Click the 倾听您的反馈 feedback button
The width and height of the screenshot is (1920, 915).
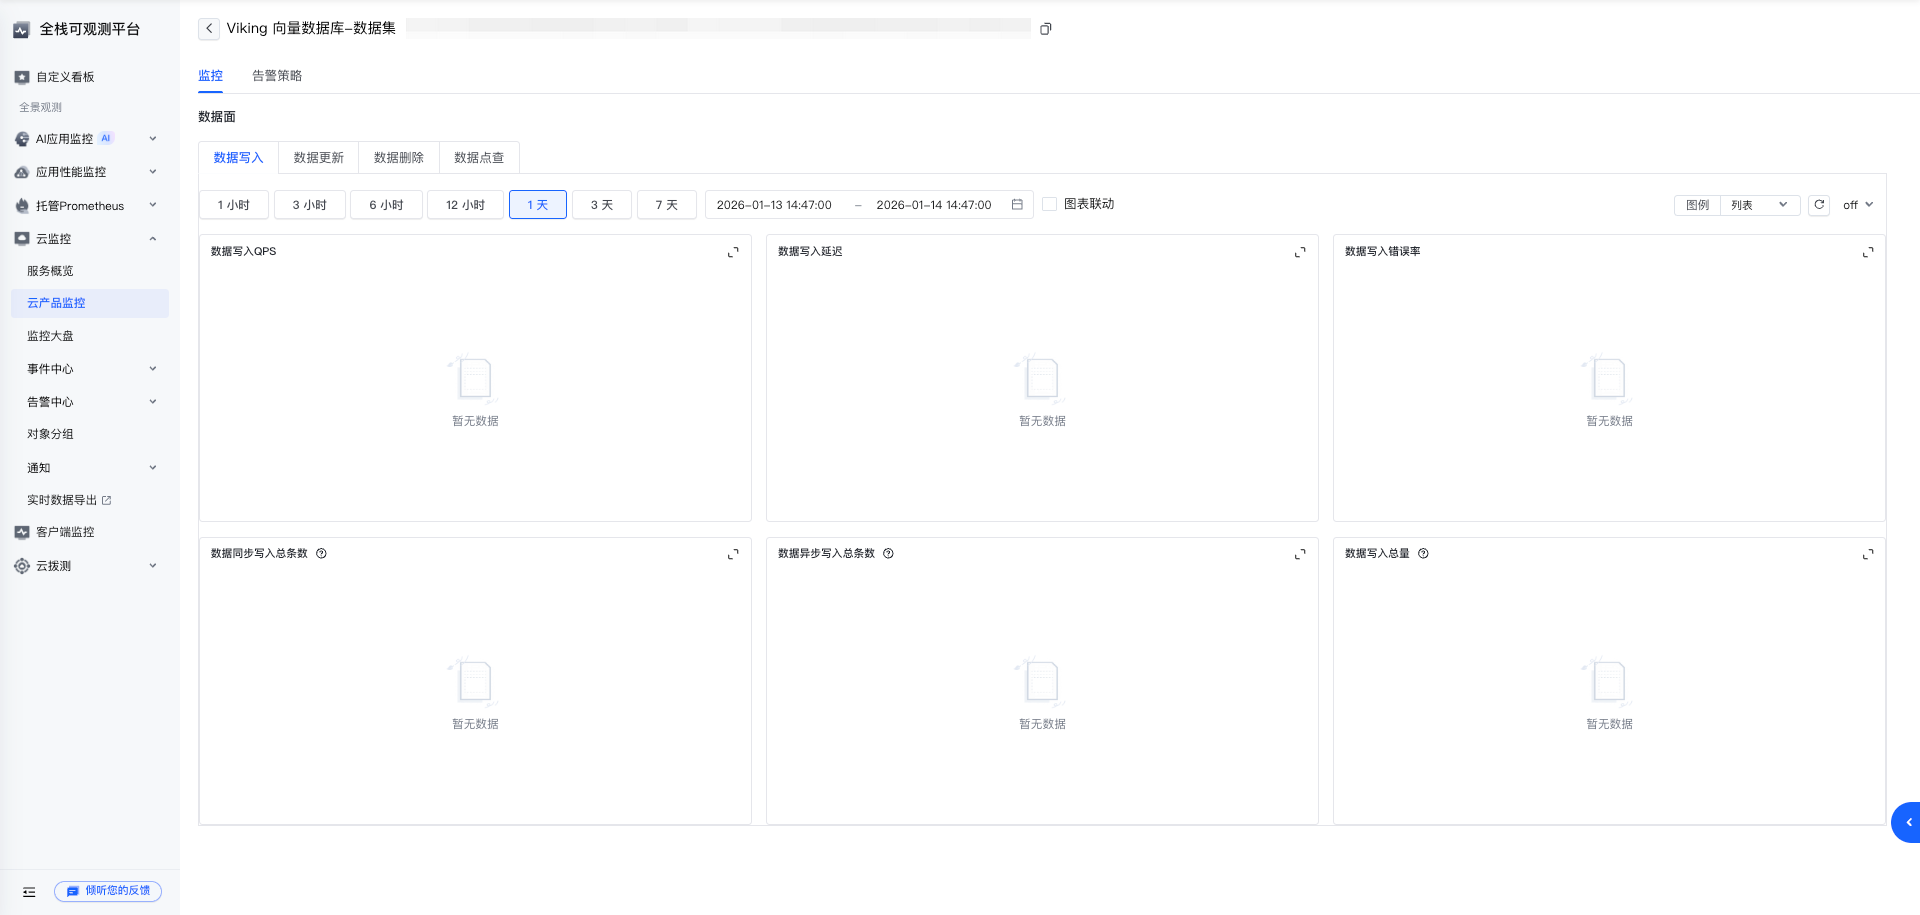(x=108, y=891)
